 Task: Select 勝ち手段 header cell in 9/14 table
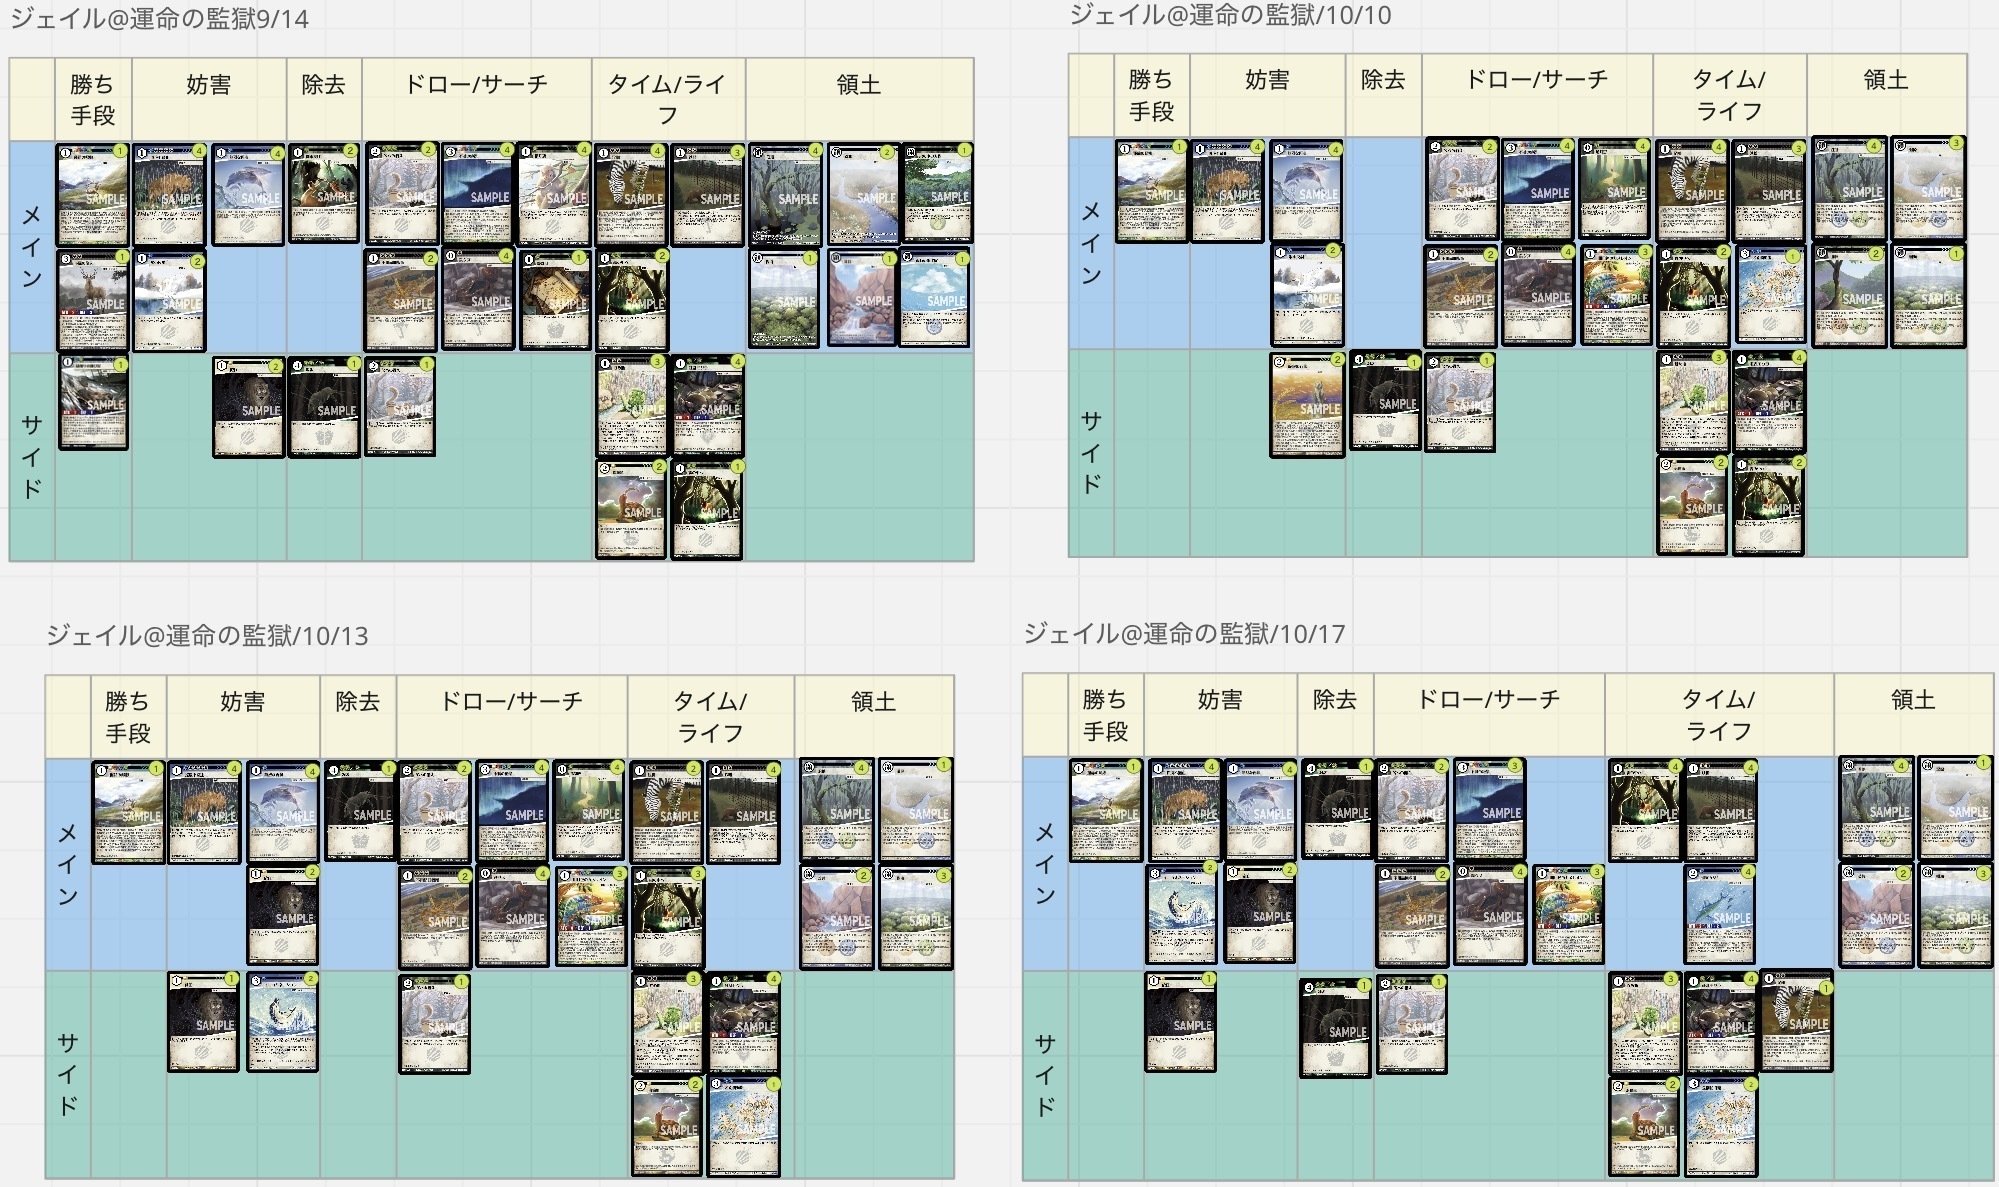pyautogui.click(x=93, y=99)
